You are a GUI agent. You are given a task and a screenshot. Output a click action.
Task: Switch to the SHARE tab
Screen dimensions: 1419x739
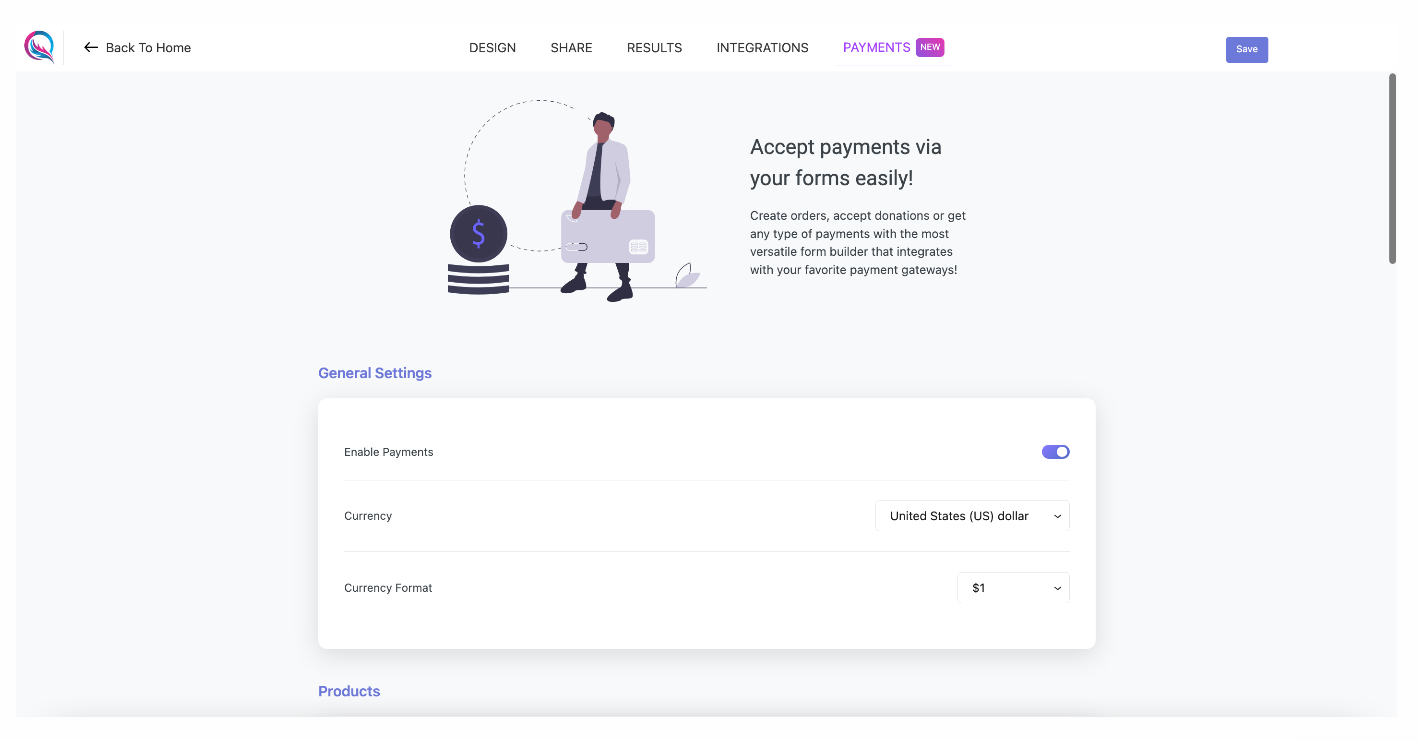click(x=572, y=47)
